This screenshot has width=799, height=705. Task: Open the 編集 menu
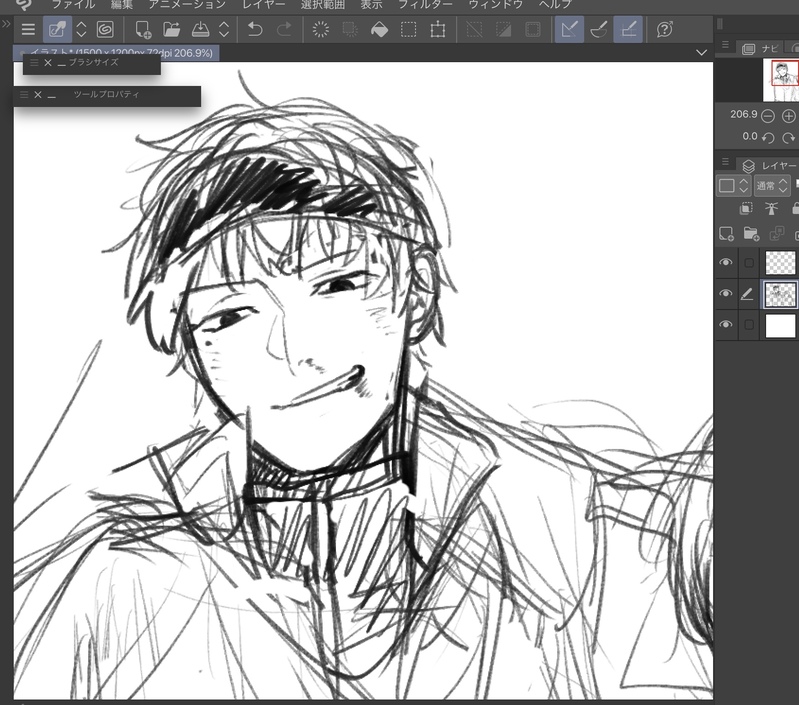pyautogui.click(x=122, y=5)
